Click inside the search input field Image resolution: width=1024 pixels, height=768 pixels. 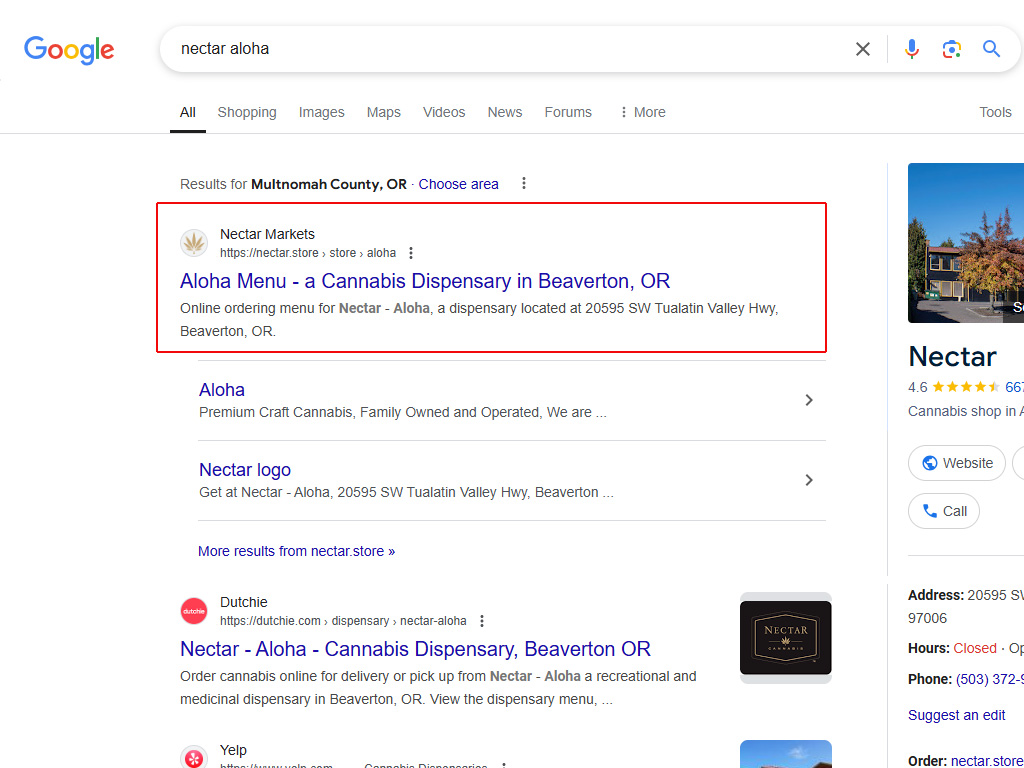(x=500, y=49)
